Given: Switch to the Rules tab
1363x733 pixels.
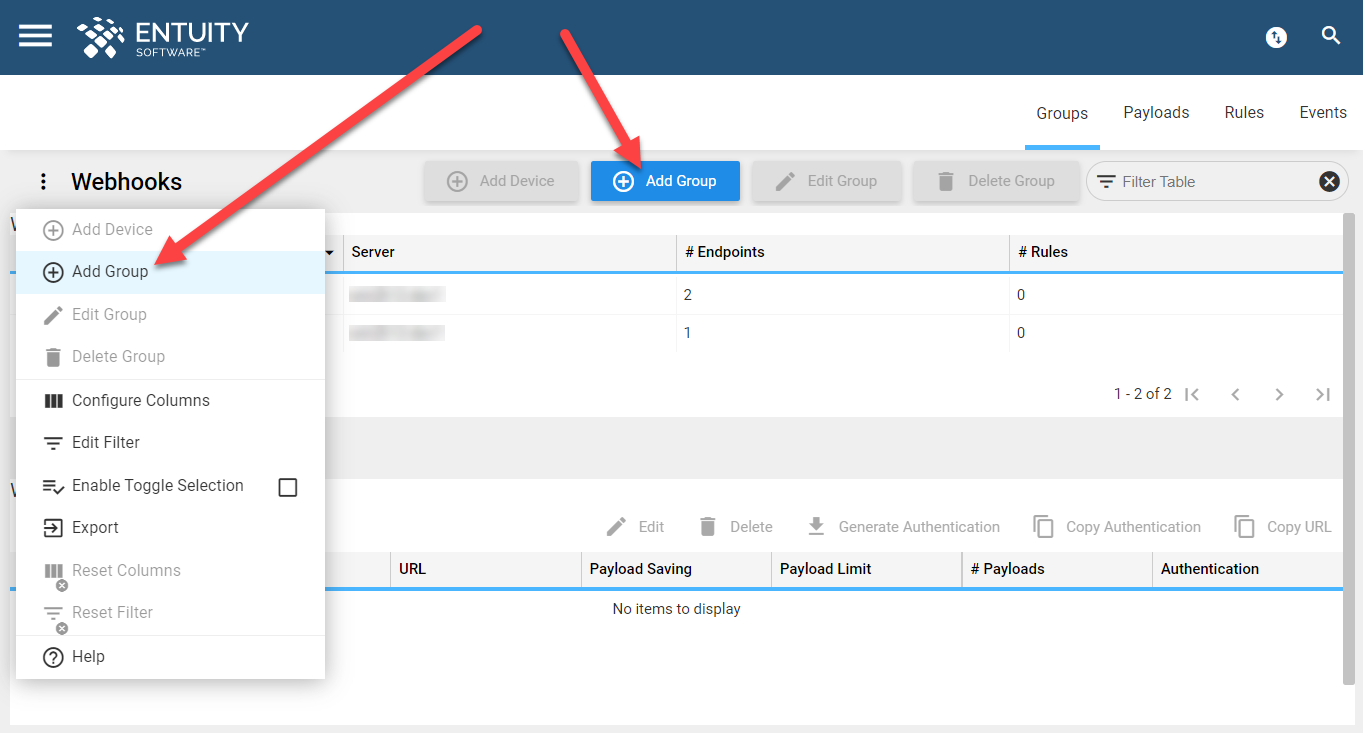Looking at the screenshot, I should tap(1243, 112).
